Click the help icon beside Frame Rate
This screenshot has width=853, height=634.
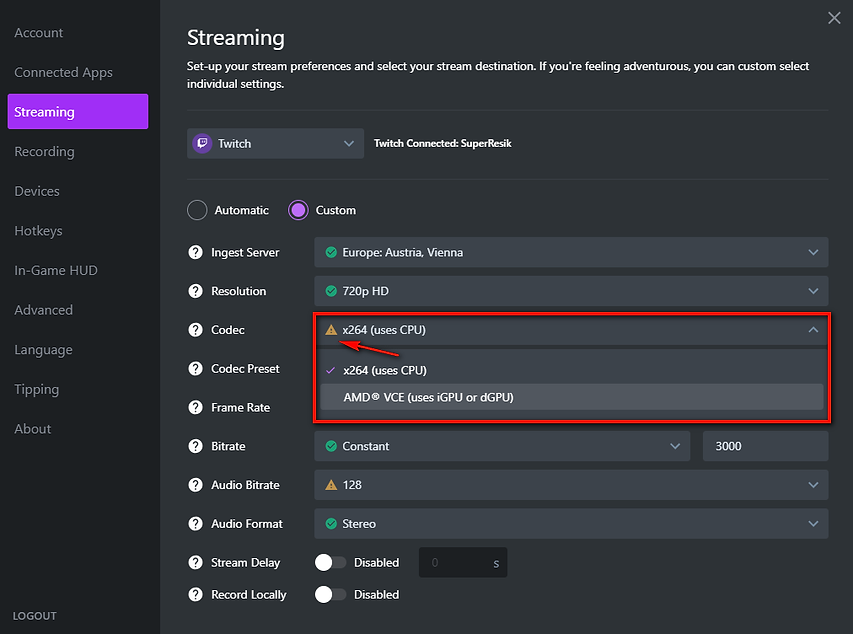click(x=195, y=407)
